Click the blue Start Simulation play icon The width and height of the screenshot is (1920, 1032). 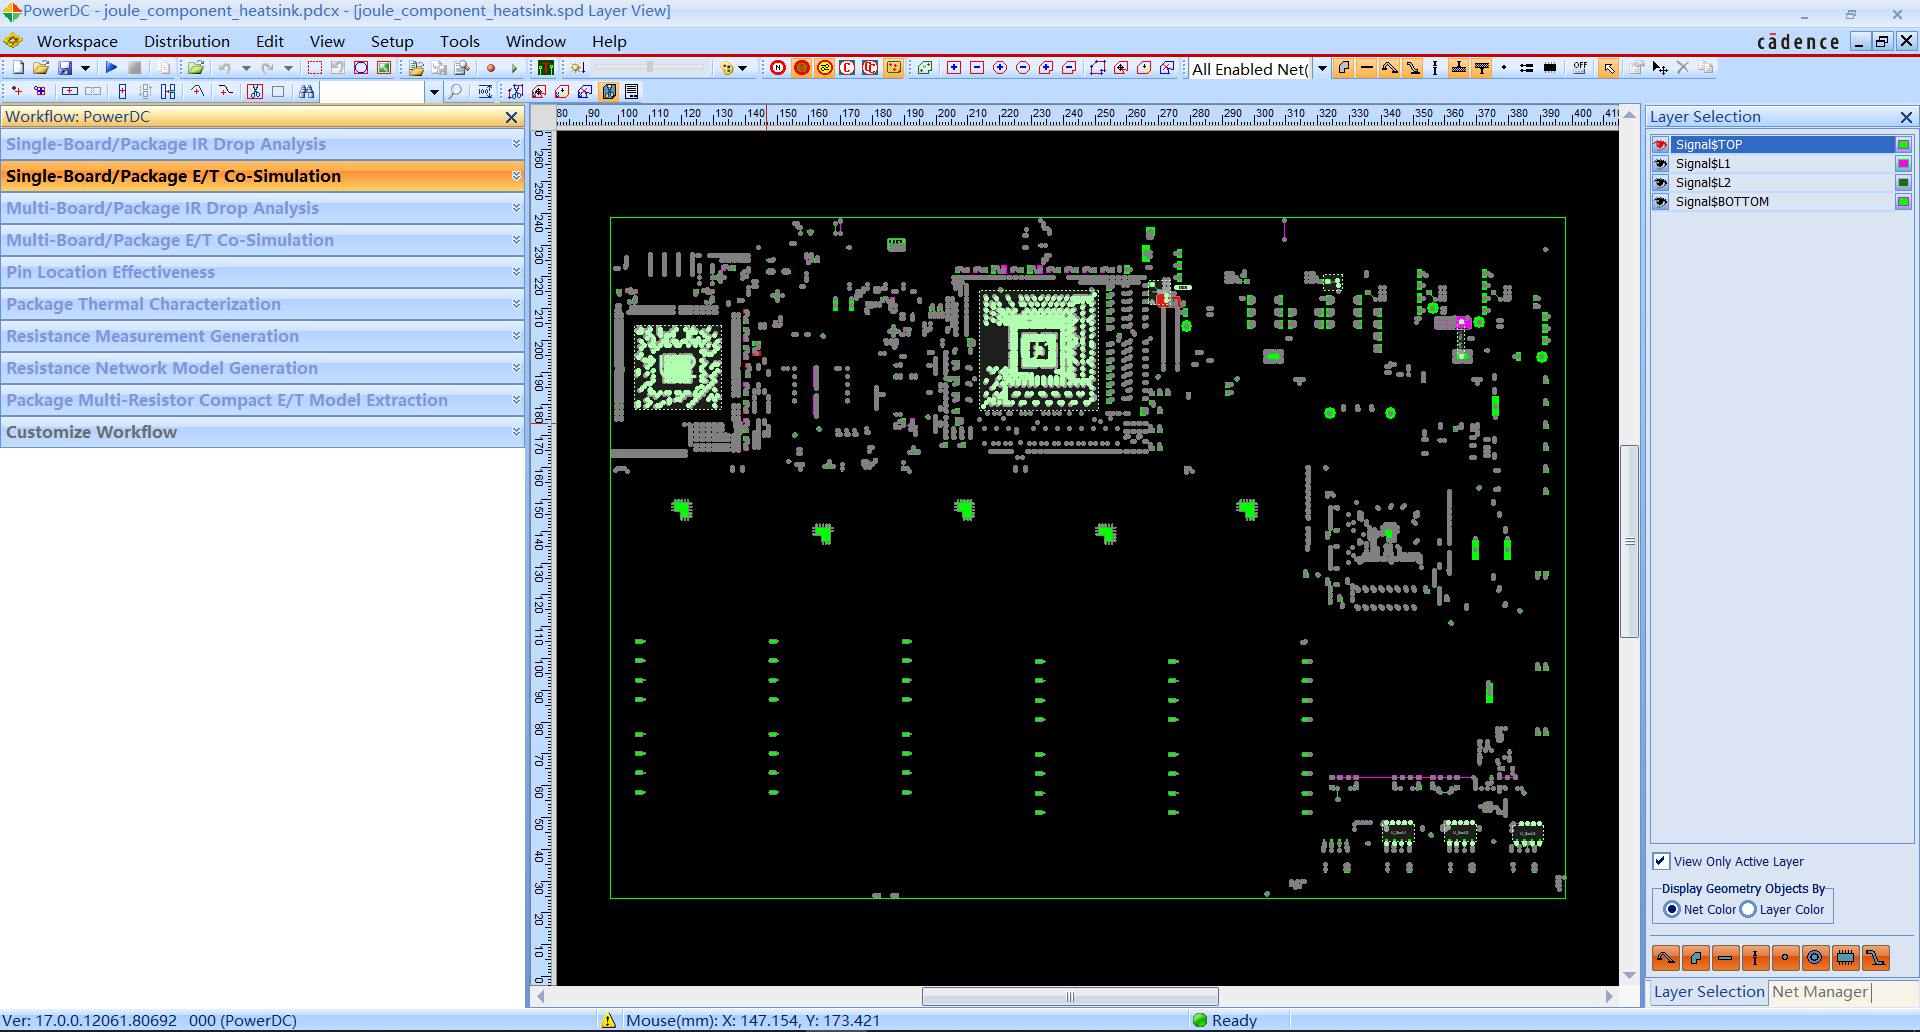pyautogui.click(x=111, y=68)
